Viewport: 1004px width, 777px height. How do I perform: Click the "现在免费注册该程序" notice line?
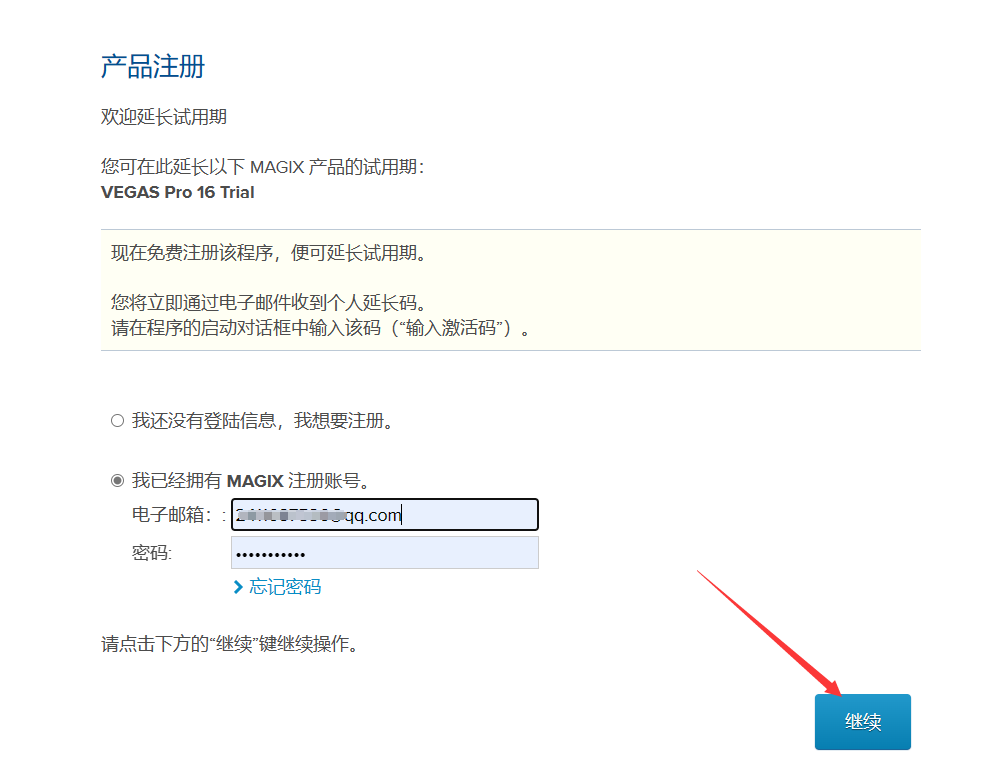tap(269, 253)
